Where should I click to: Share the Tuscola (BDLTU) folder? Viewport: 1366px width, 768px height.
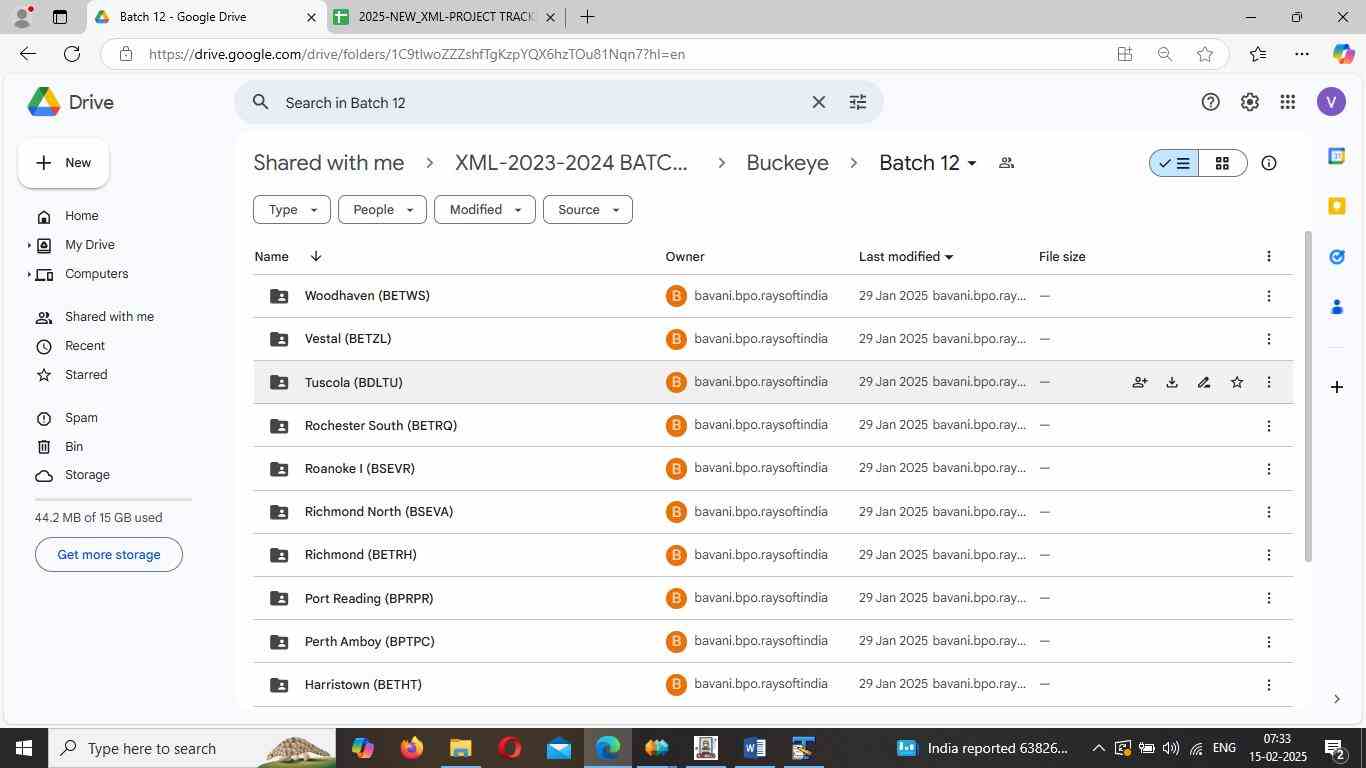[1139, 382]
